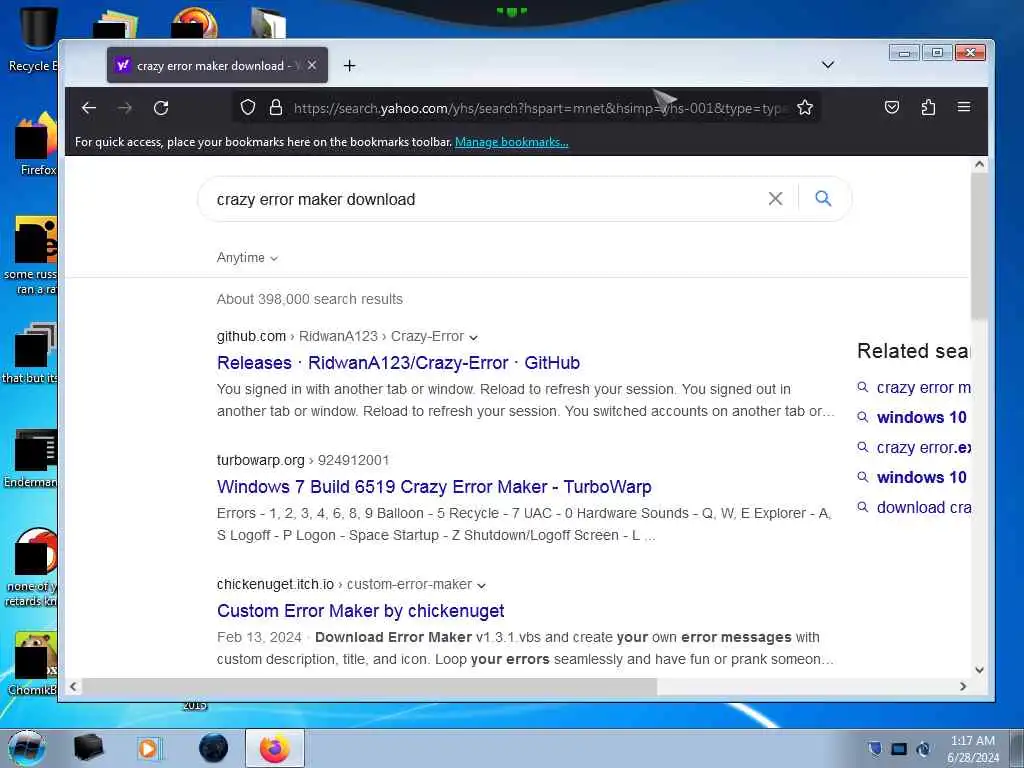Click the tray shield security icon
This screenshot has height=768, width=1024.
pos(874,748)
